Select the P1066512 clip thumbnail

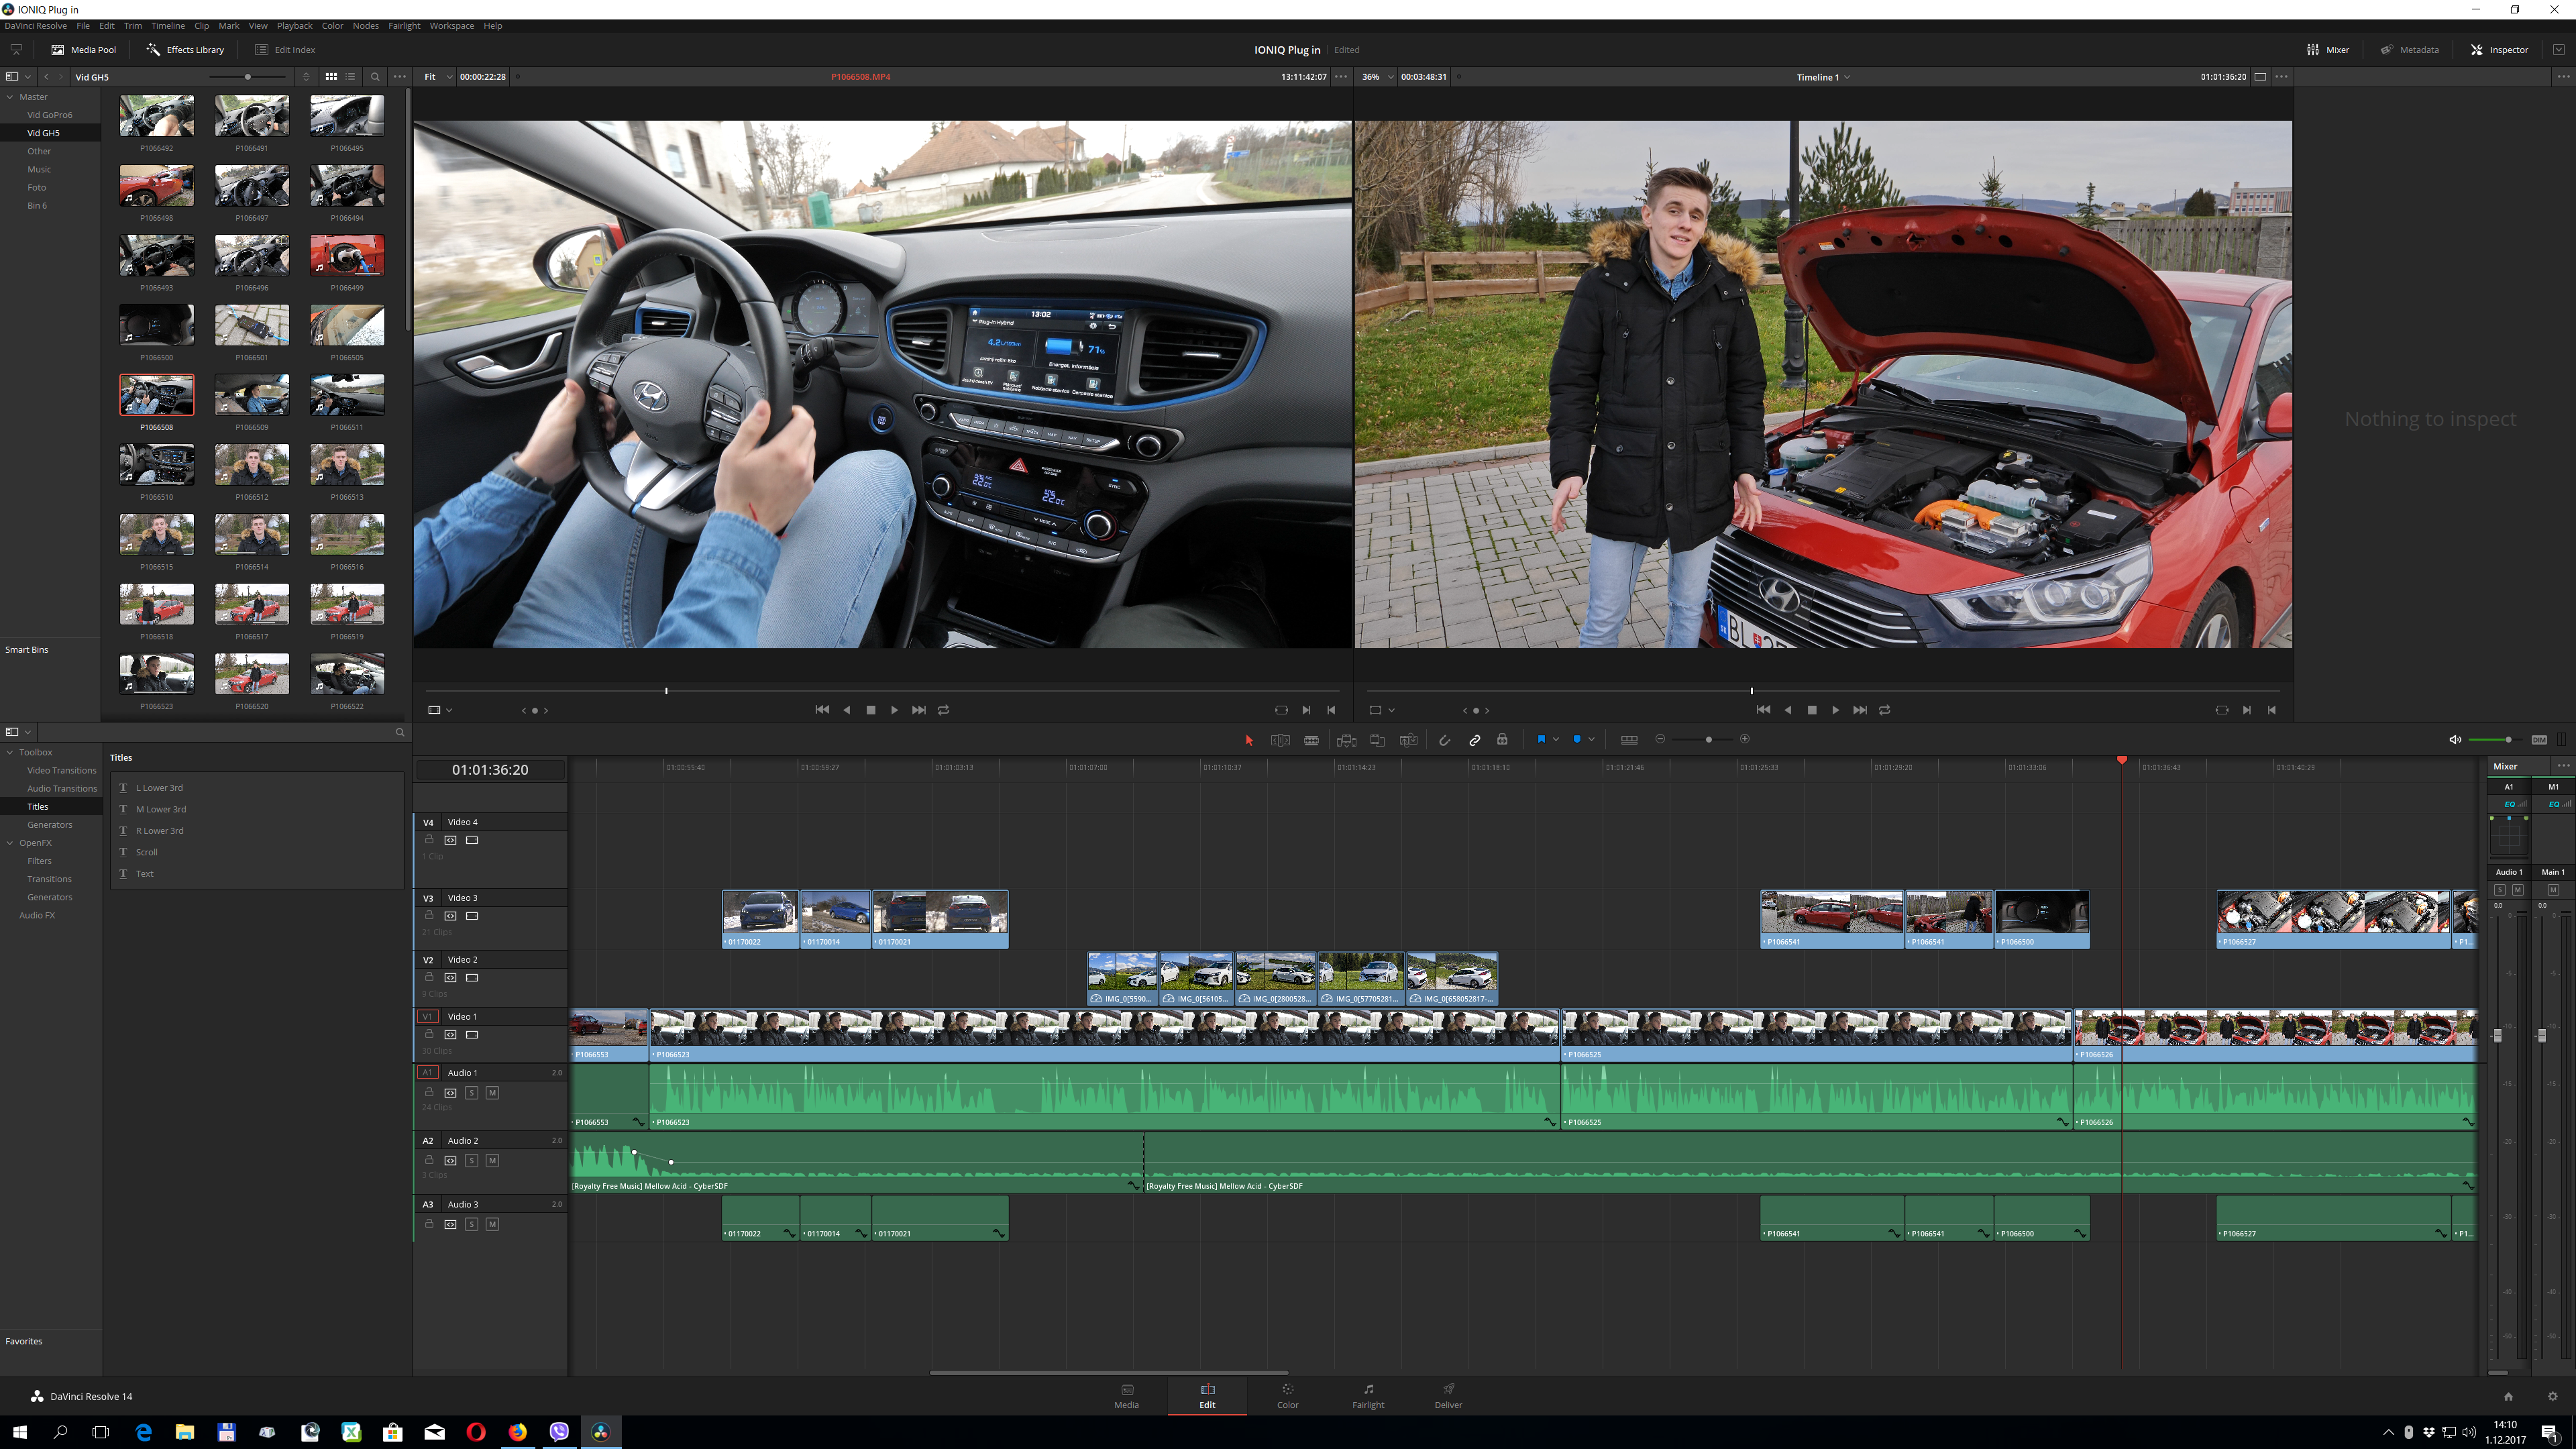(252, 466)
